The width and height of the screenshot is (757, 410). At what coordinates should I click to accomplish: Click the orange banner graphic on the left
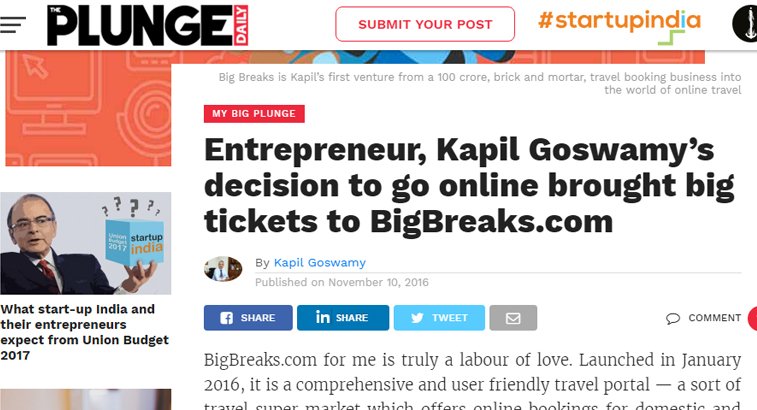(86, 110)
